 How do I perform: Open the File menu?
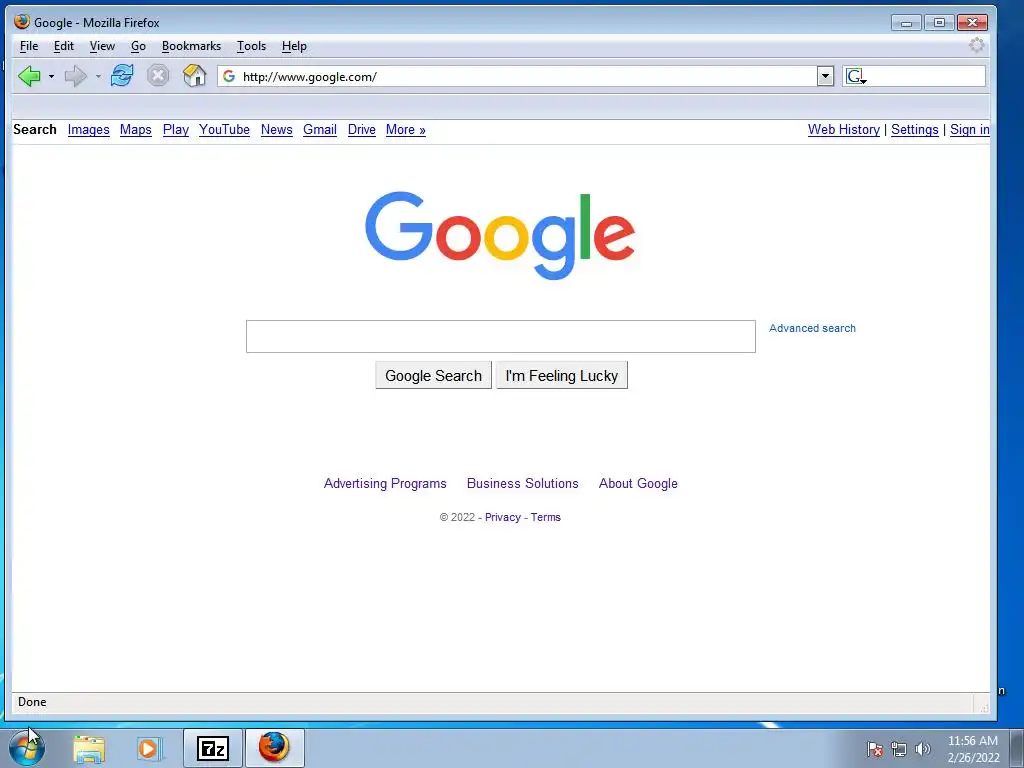tap(29, 46)
